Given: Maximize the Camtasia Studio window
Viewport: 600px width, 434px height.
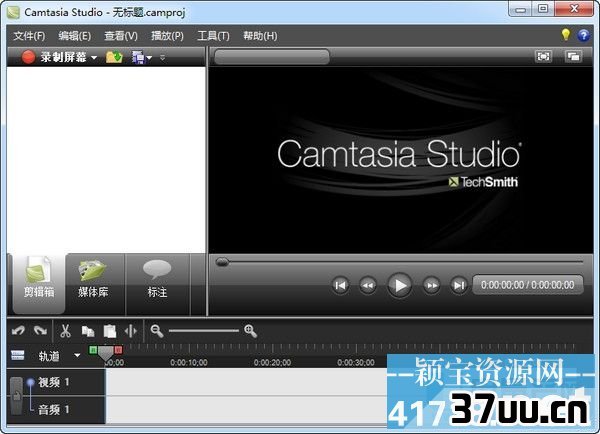Looking at the screenshot, I should pyautogui.click(x=543, y=9).
